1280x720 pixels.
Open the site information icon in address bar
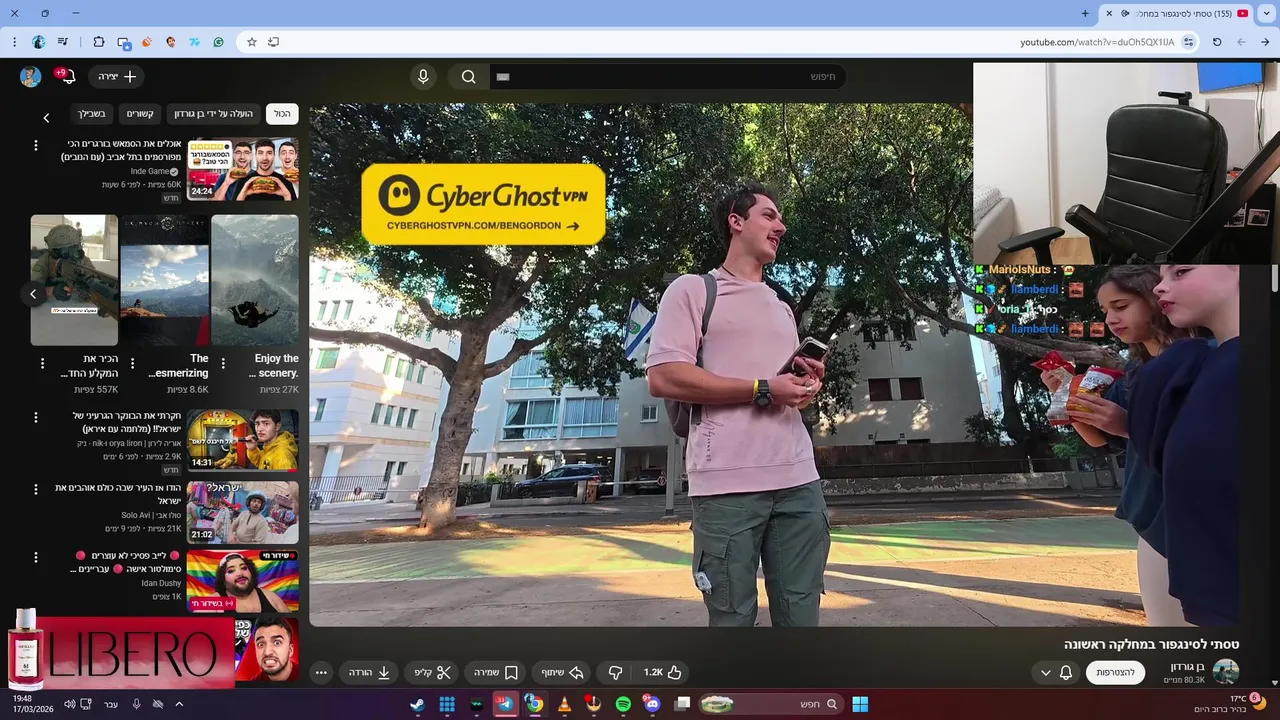pyautogui.click(x=1188, y=42)
